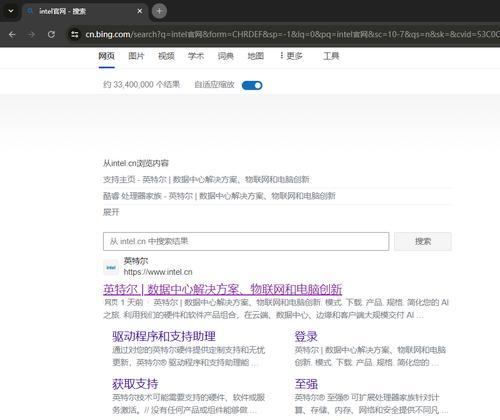This screenshot has height=420, width=500.
Task: Switch to the 词典 tab
Action: pyautogui.click(x=226, y=56)
